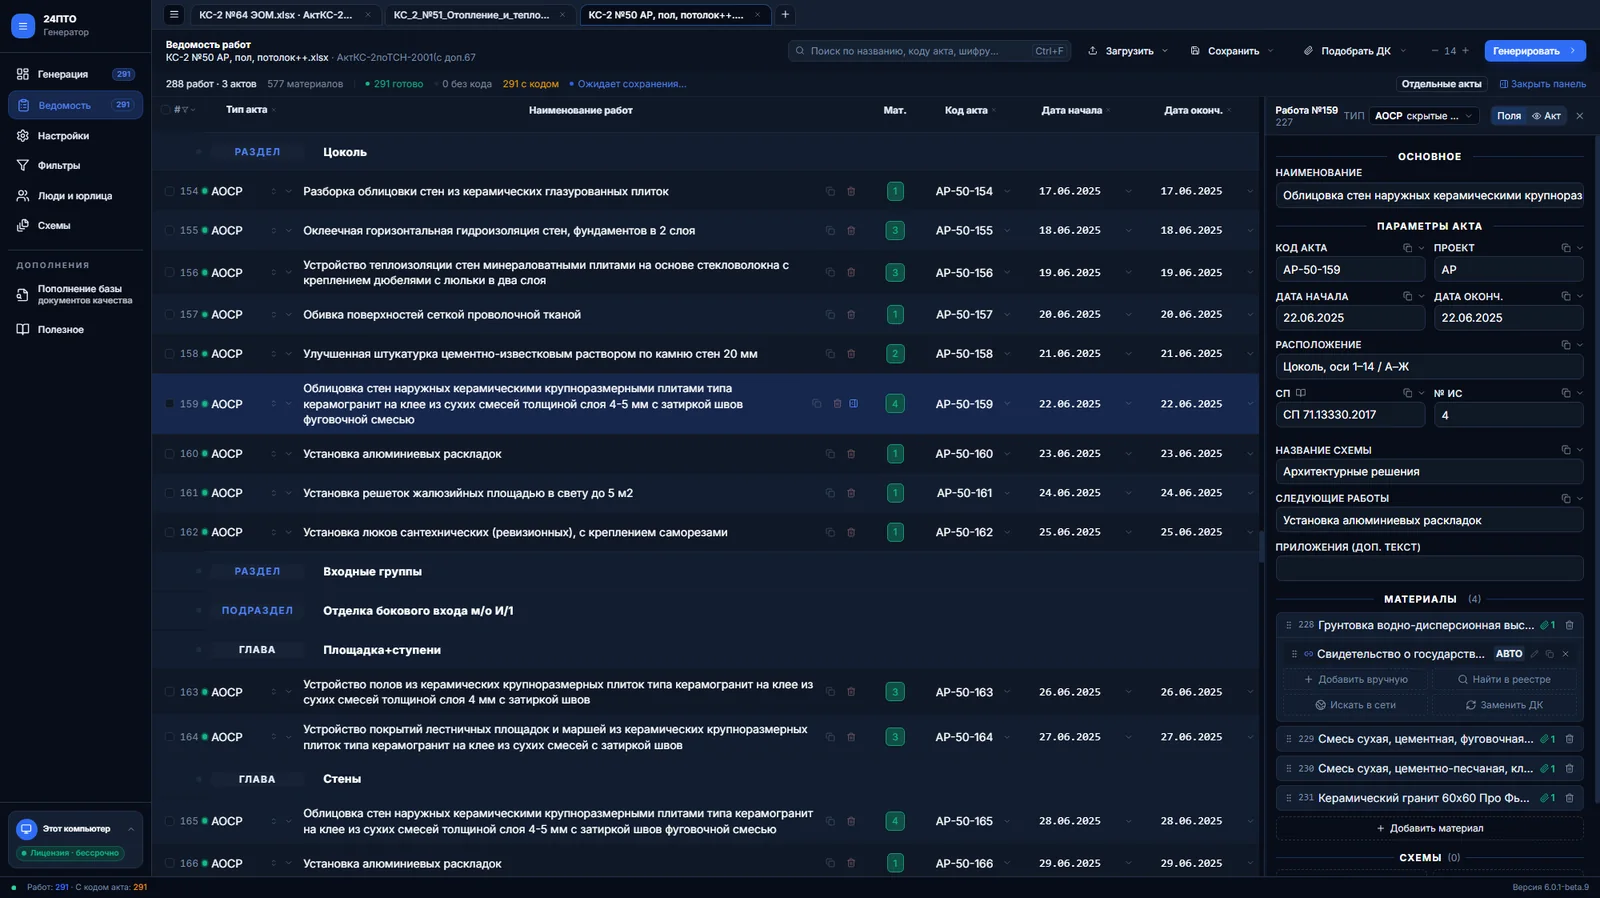Image resolution: width=1600 pixels, height=898 pixels.
Task: Delete material 231 Керамический гранит with trash icon
Action: tap(1569, 798)
